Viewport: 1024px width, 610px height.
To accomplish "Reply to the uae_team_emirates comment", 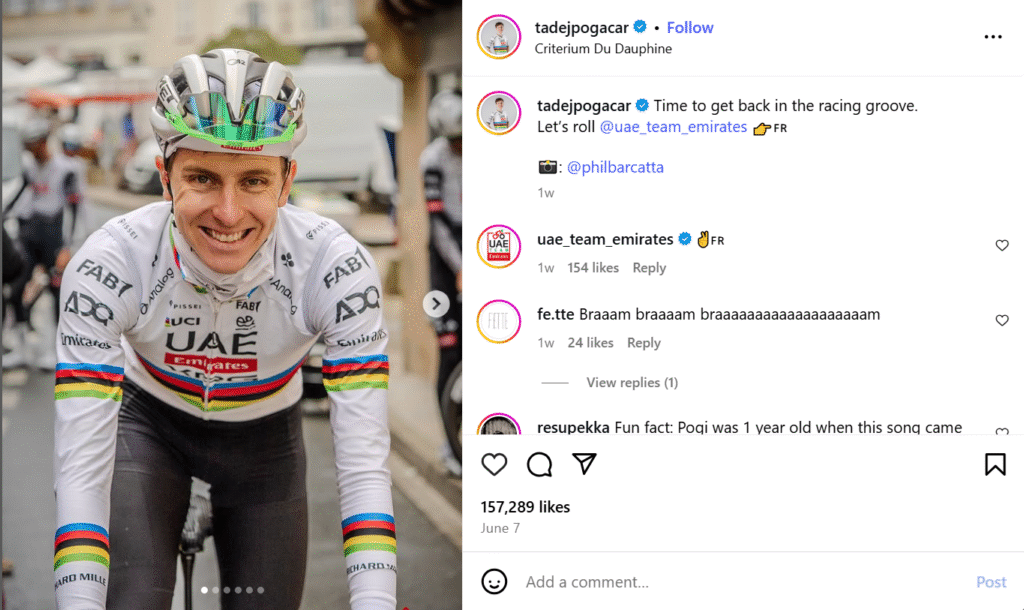I will click(x=649, y=267).
